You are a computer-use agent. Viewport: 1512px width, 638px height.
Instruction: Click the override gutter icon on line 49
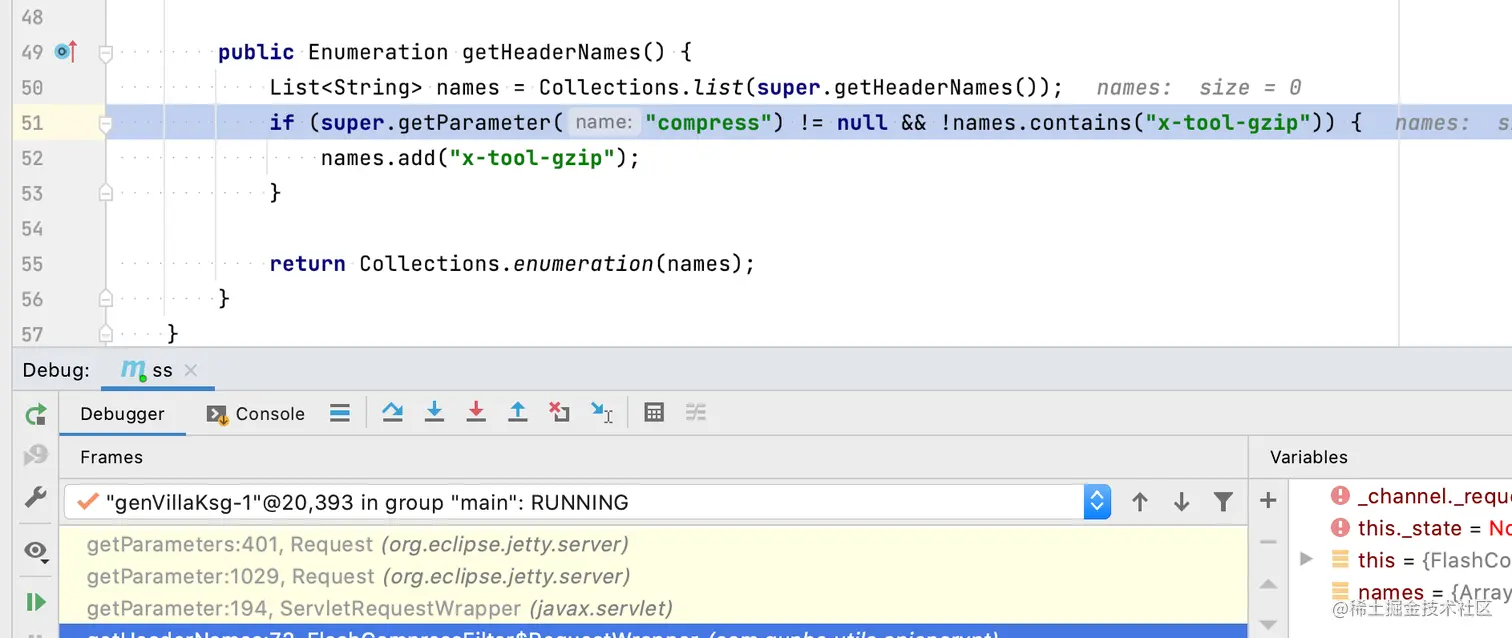point(66,51)
